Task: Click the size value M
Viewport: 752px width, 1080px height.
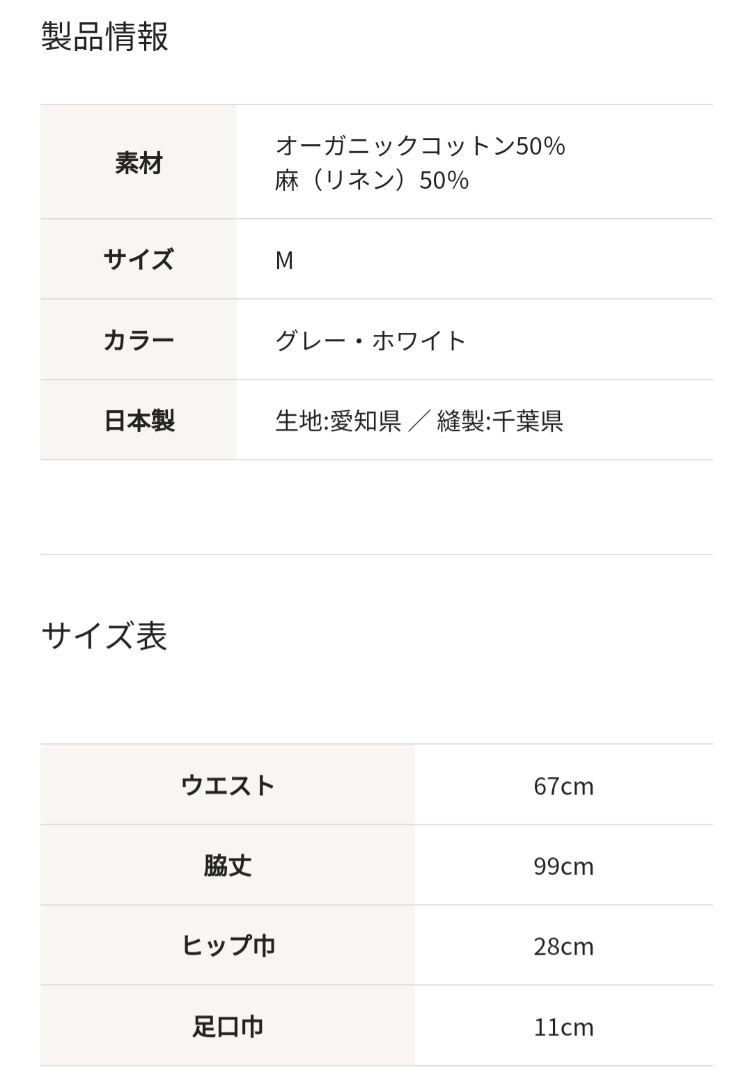Action: point(284,260)
